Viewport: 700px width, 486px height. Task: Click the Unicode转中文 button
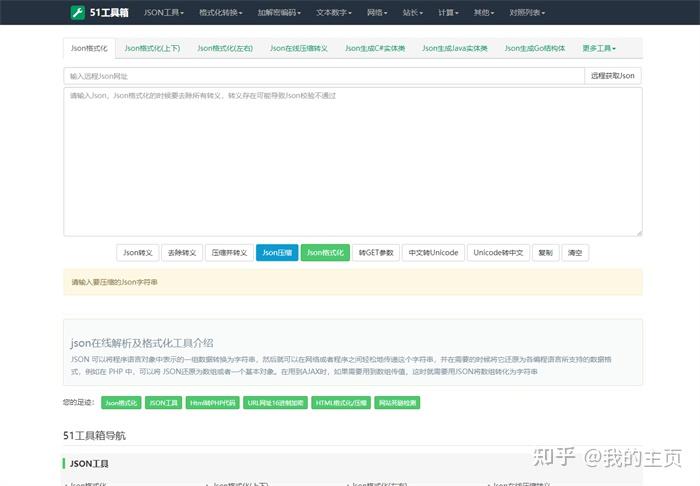(x=498, y=253)
